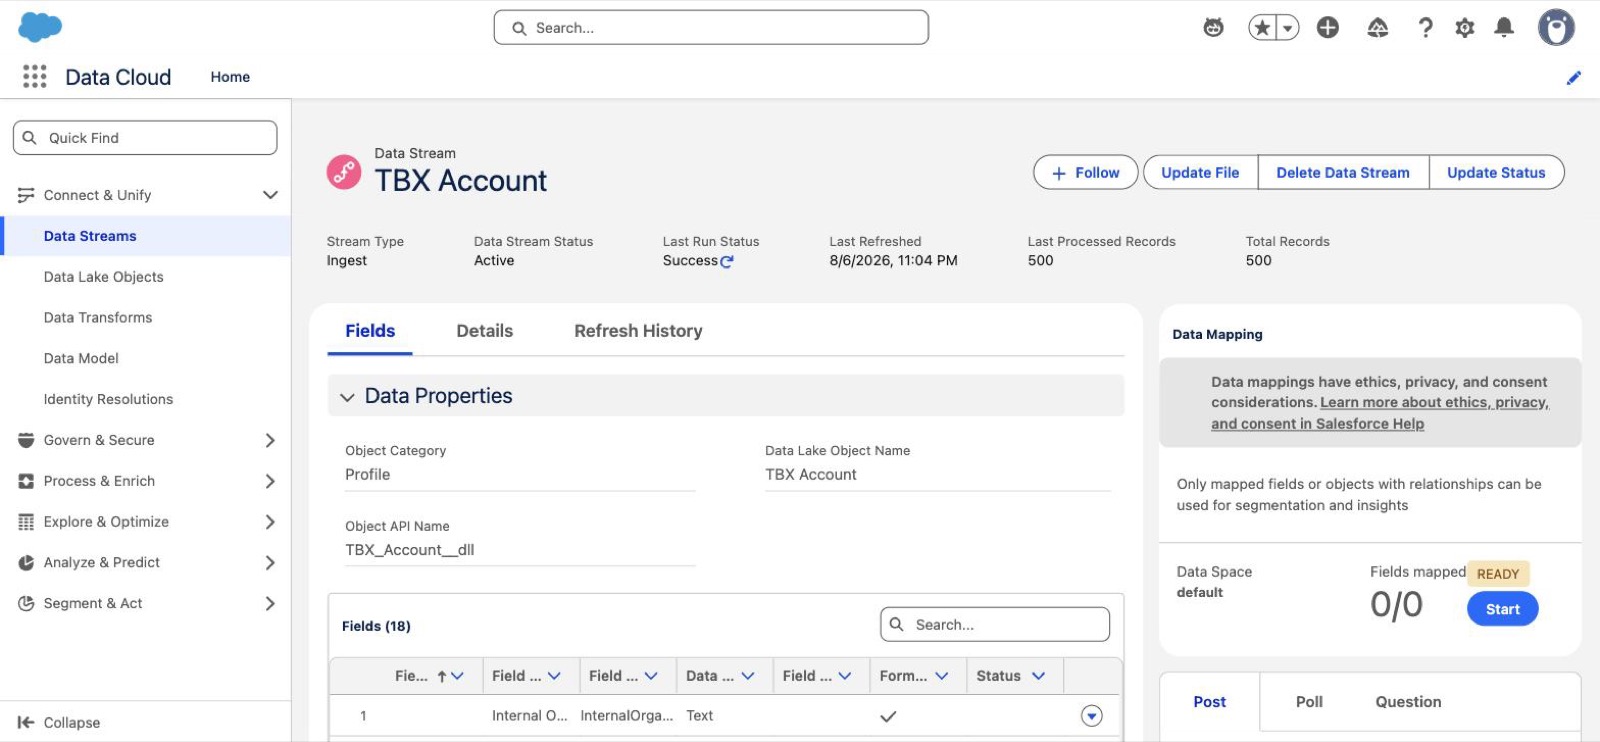
Task: Sort by the Fie... column header
Action: (411, 676)
